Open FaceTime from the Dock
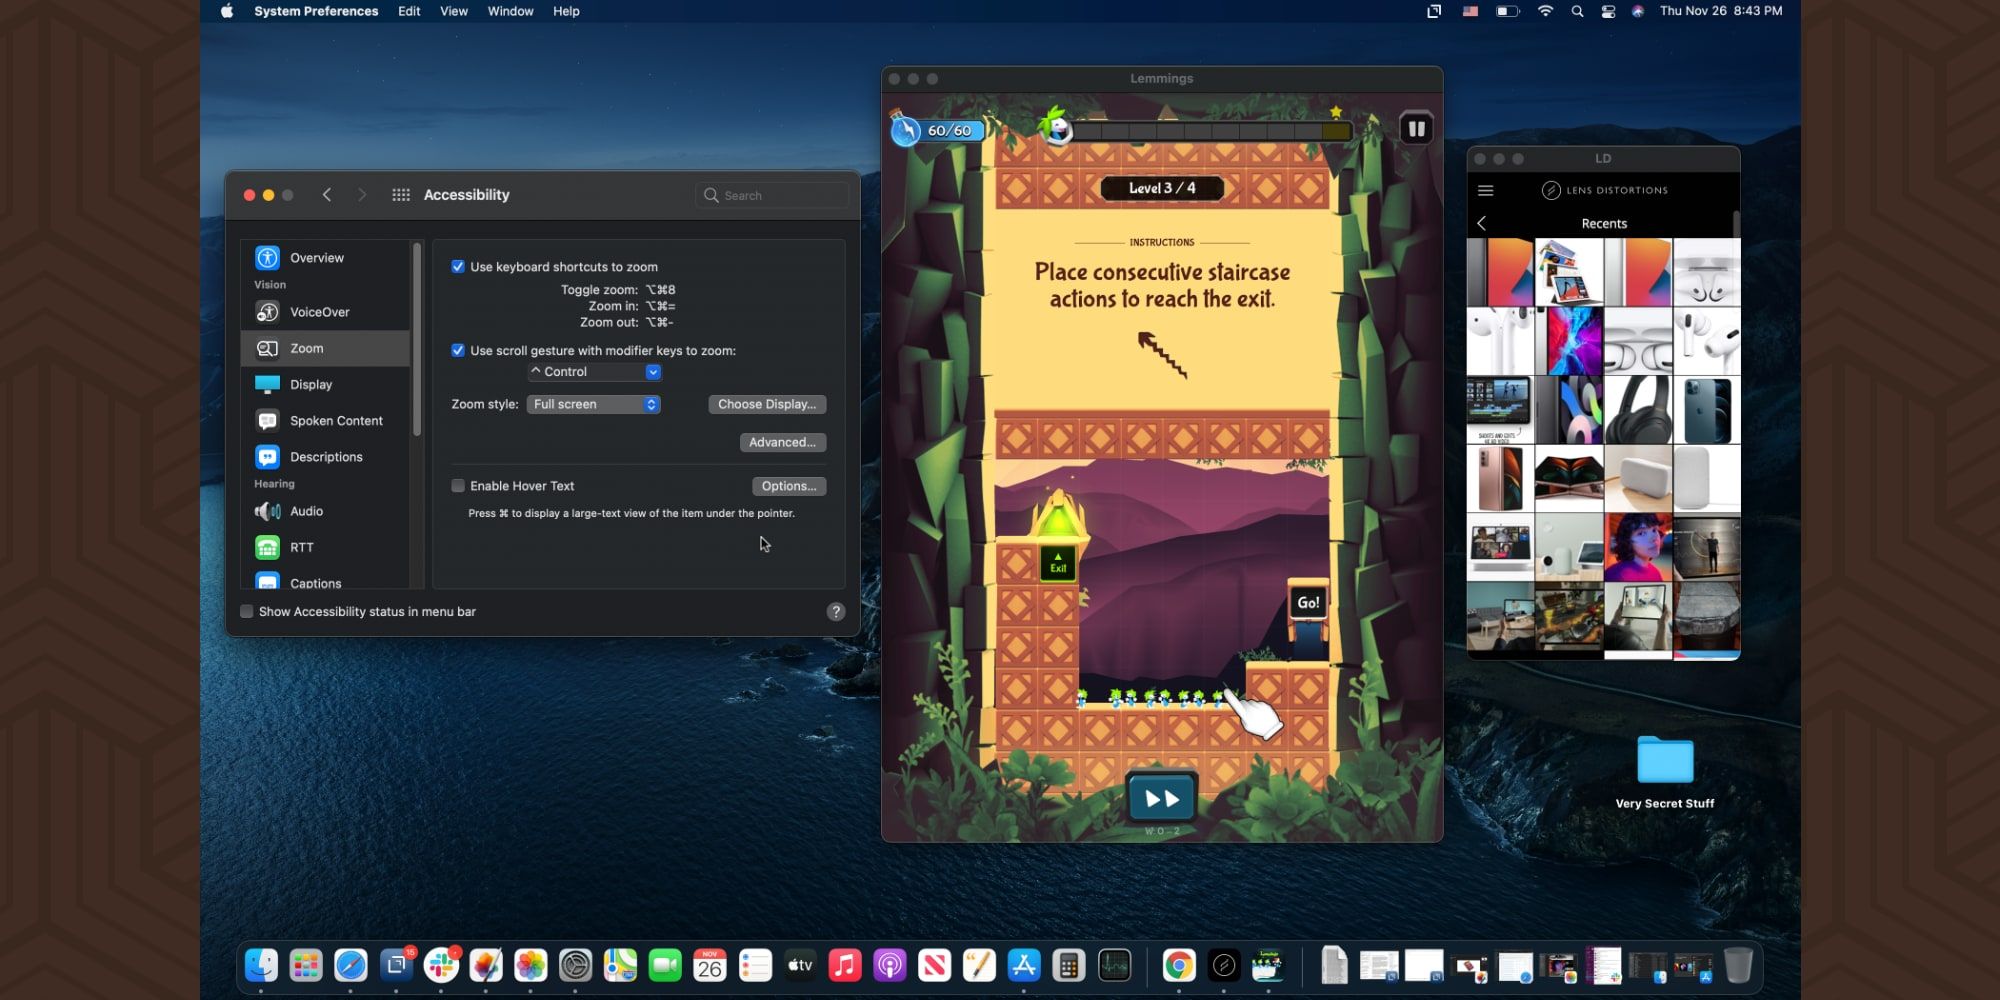 pyautogui.click(x=665, y=965)
